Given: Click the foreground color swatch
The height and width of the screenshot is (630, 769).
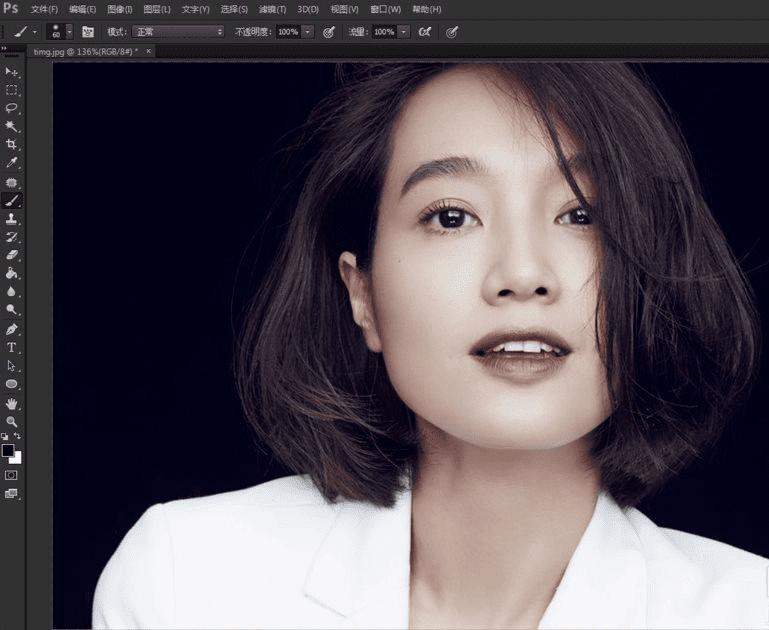Looking at the screenshot, I should (9, 451).
